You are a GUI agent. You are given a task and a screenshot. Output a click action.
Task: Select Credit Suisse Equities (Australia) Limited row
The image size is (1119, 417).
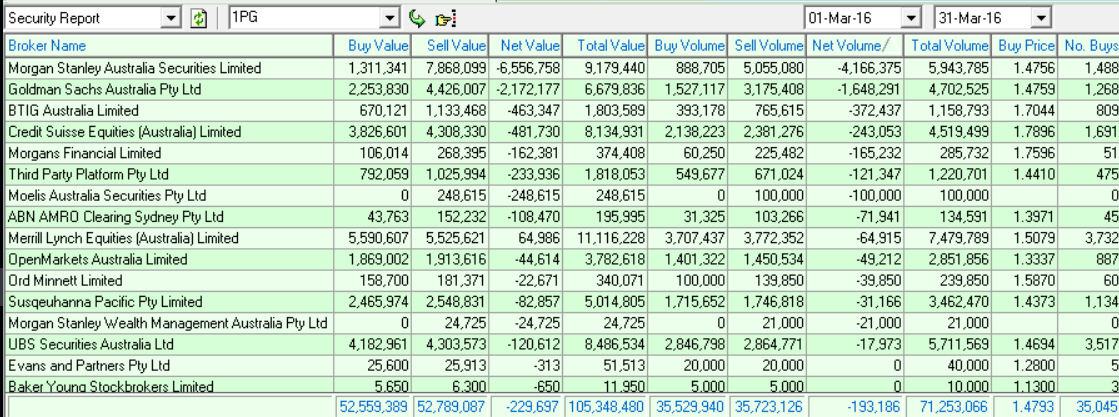point(562,132)
